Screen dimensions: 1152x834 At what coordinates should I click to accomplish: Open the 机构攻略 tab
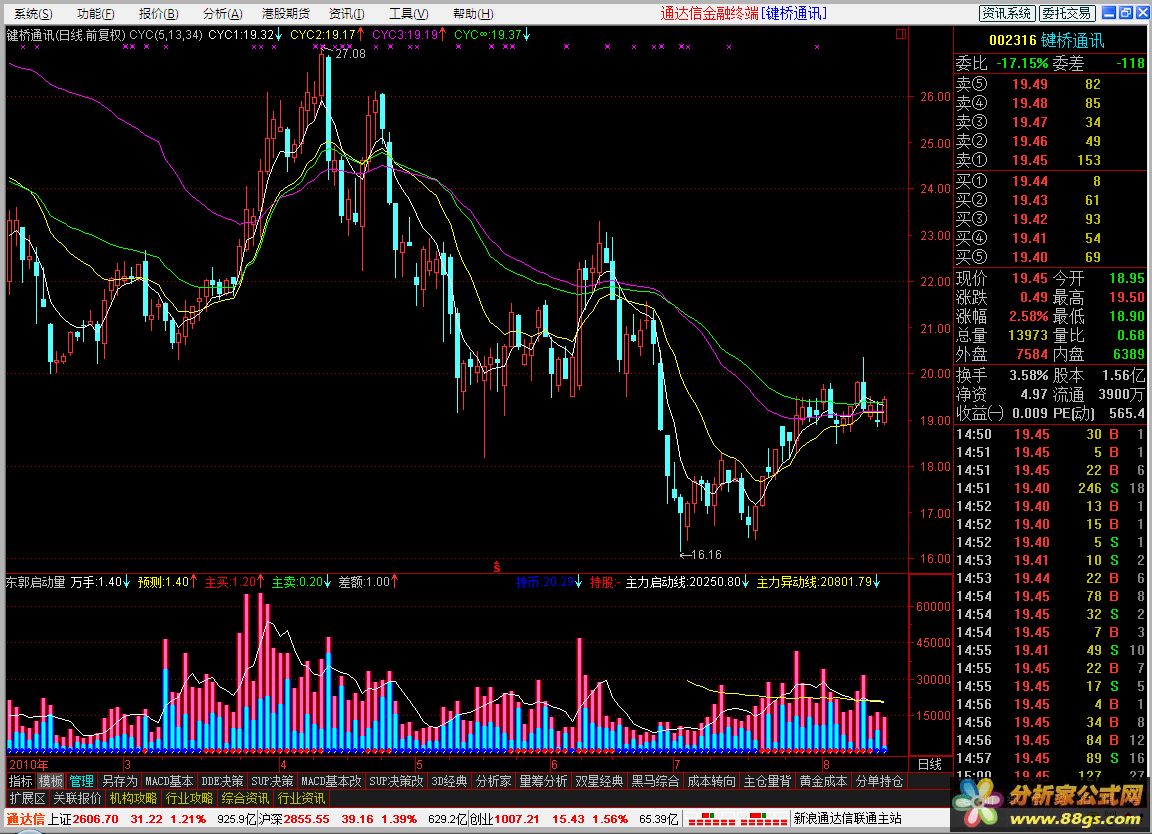pyautogui.click(x=134, y=798)
